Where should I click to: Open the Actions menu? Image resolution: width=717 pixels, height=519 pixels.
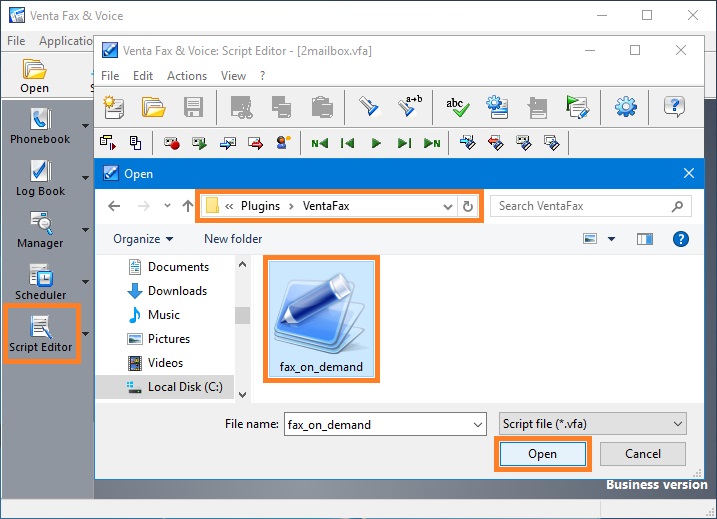pos(187,75)
